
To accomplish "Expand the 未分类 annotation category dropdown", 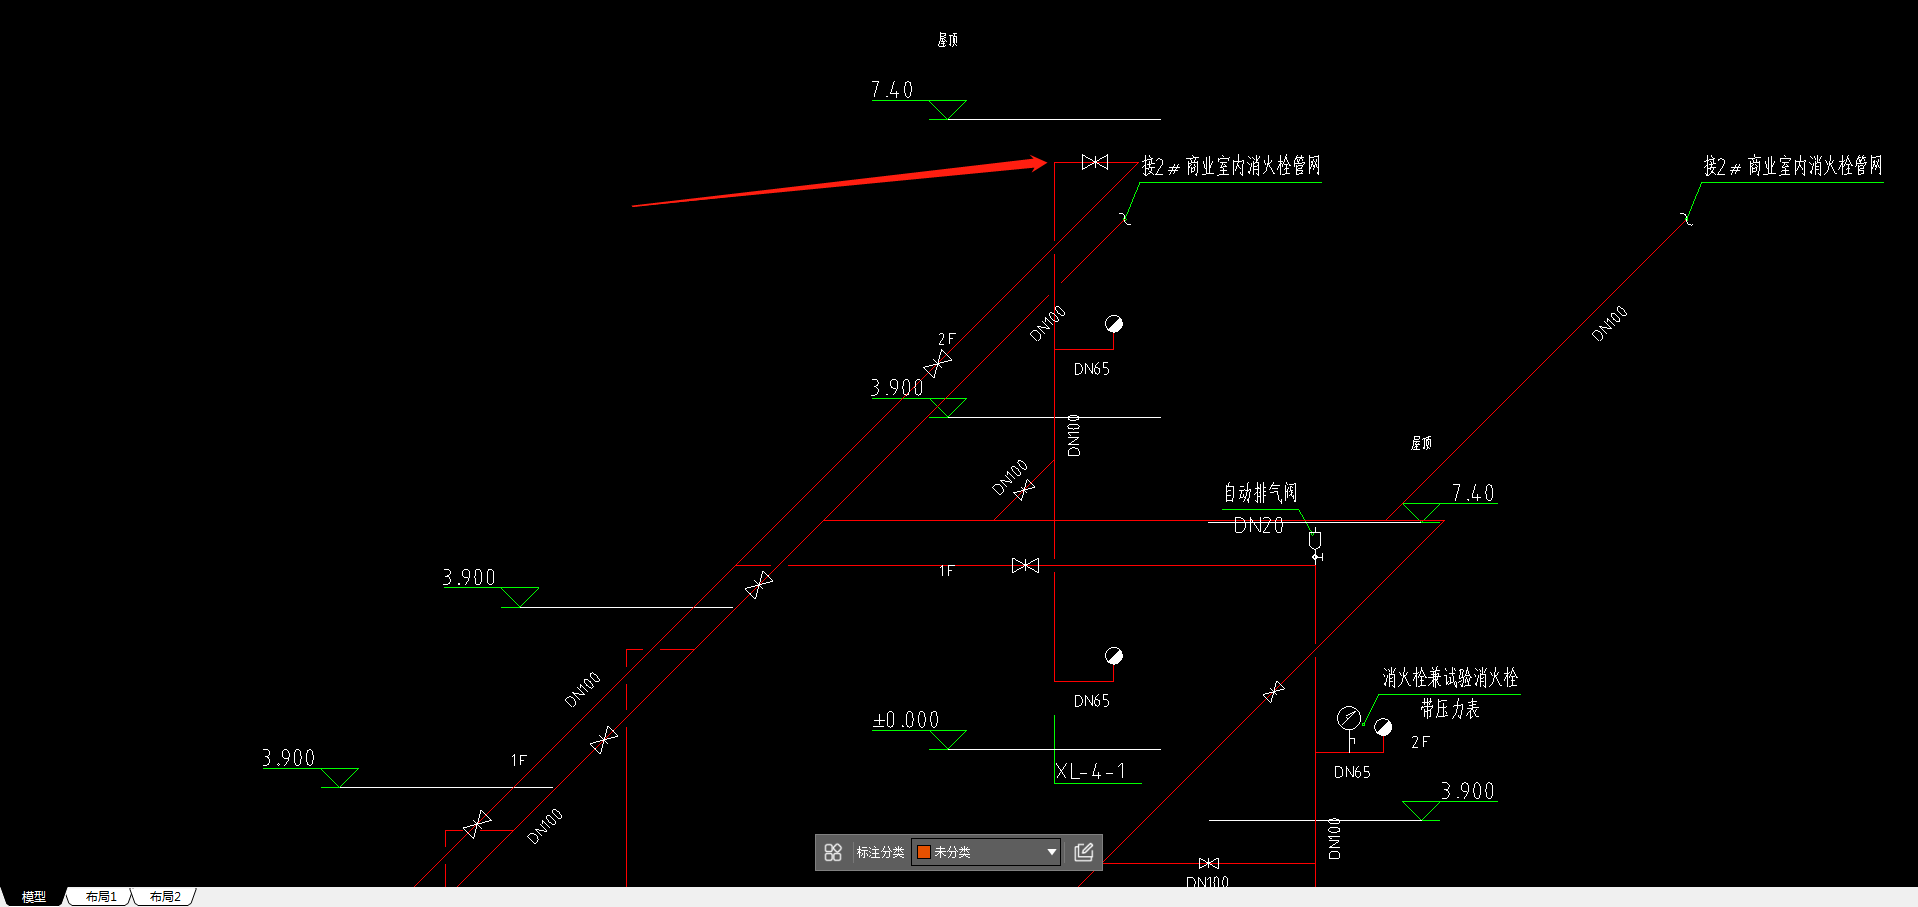I will [x=986, y=852].
